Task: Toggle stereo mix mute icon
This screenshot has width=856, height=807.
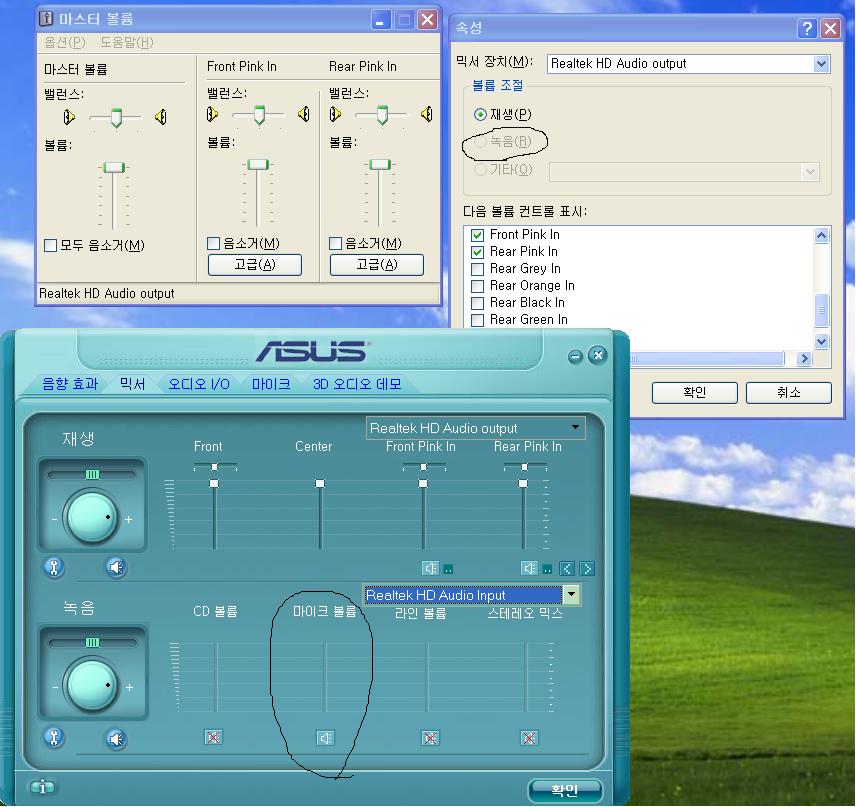Action: coord(528,738)
